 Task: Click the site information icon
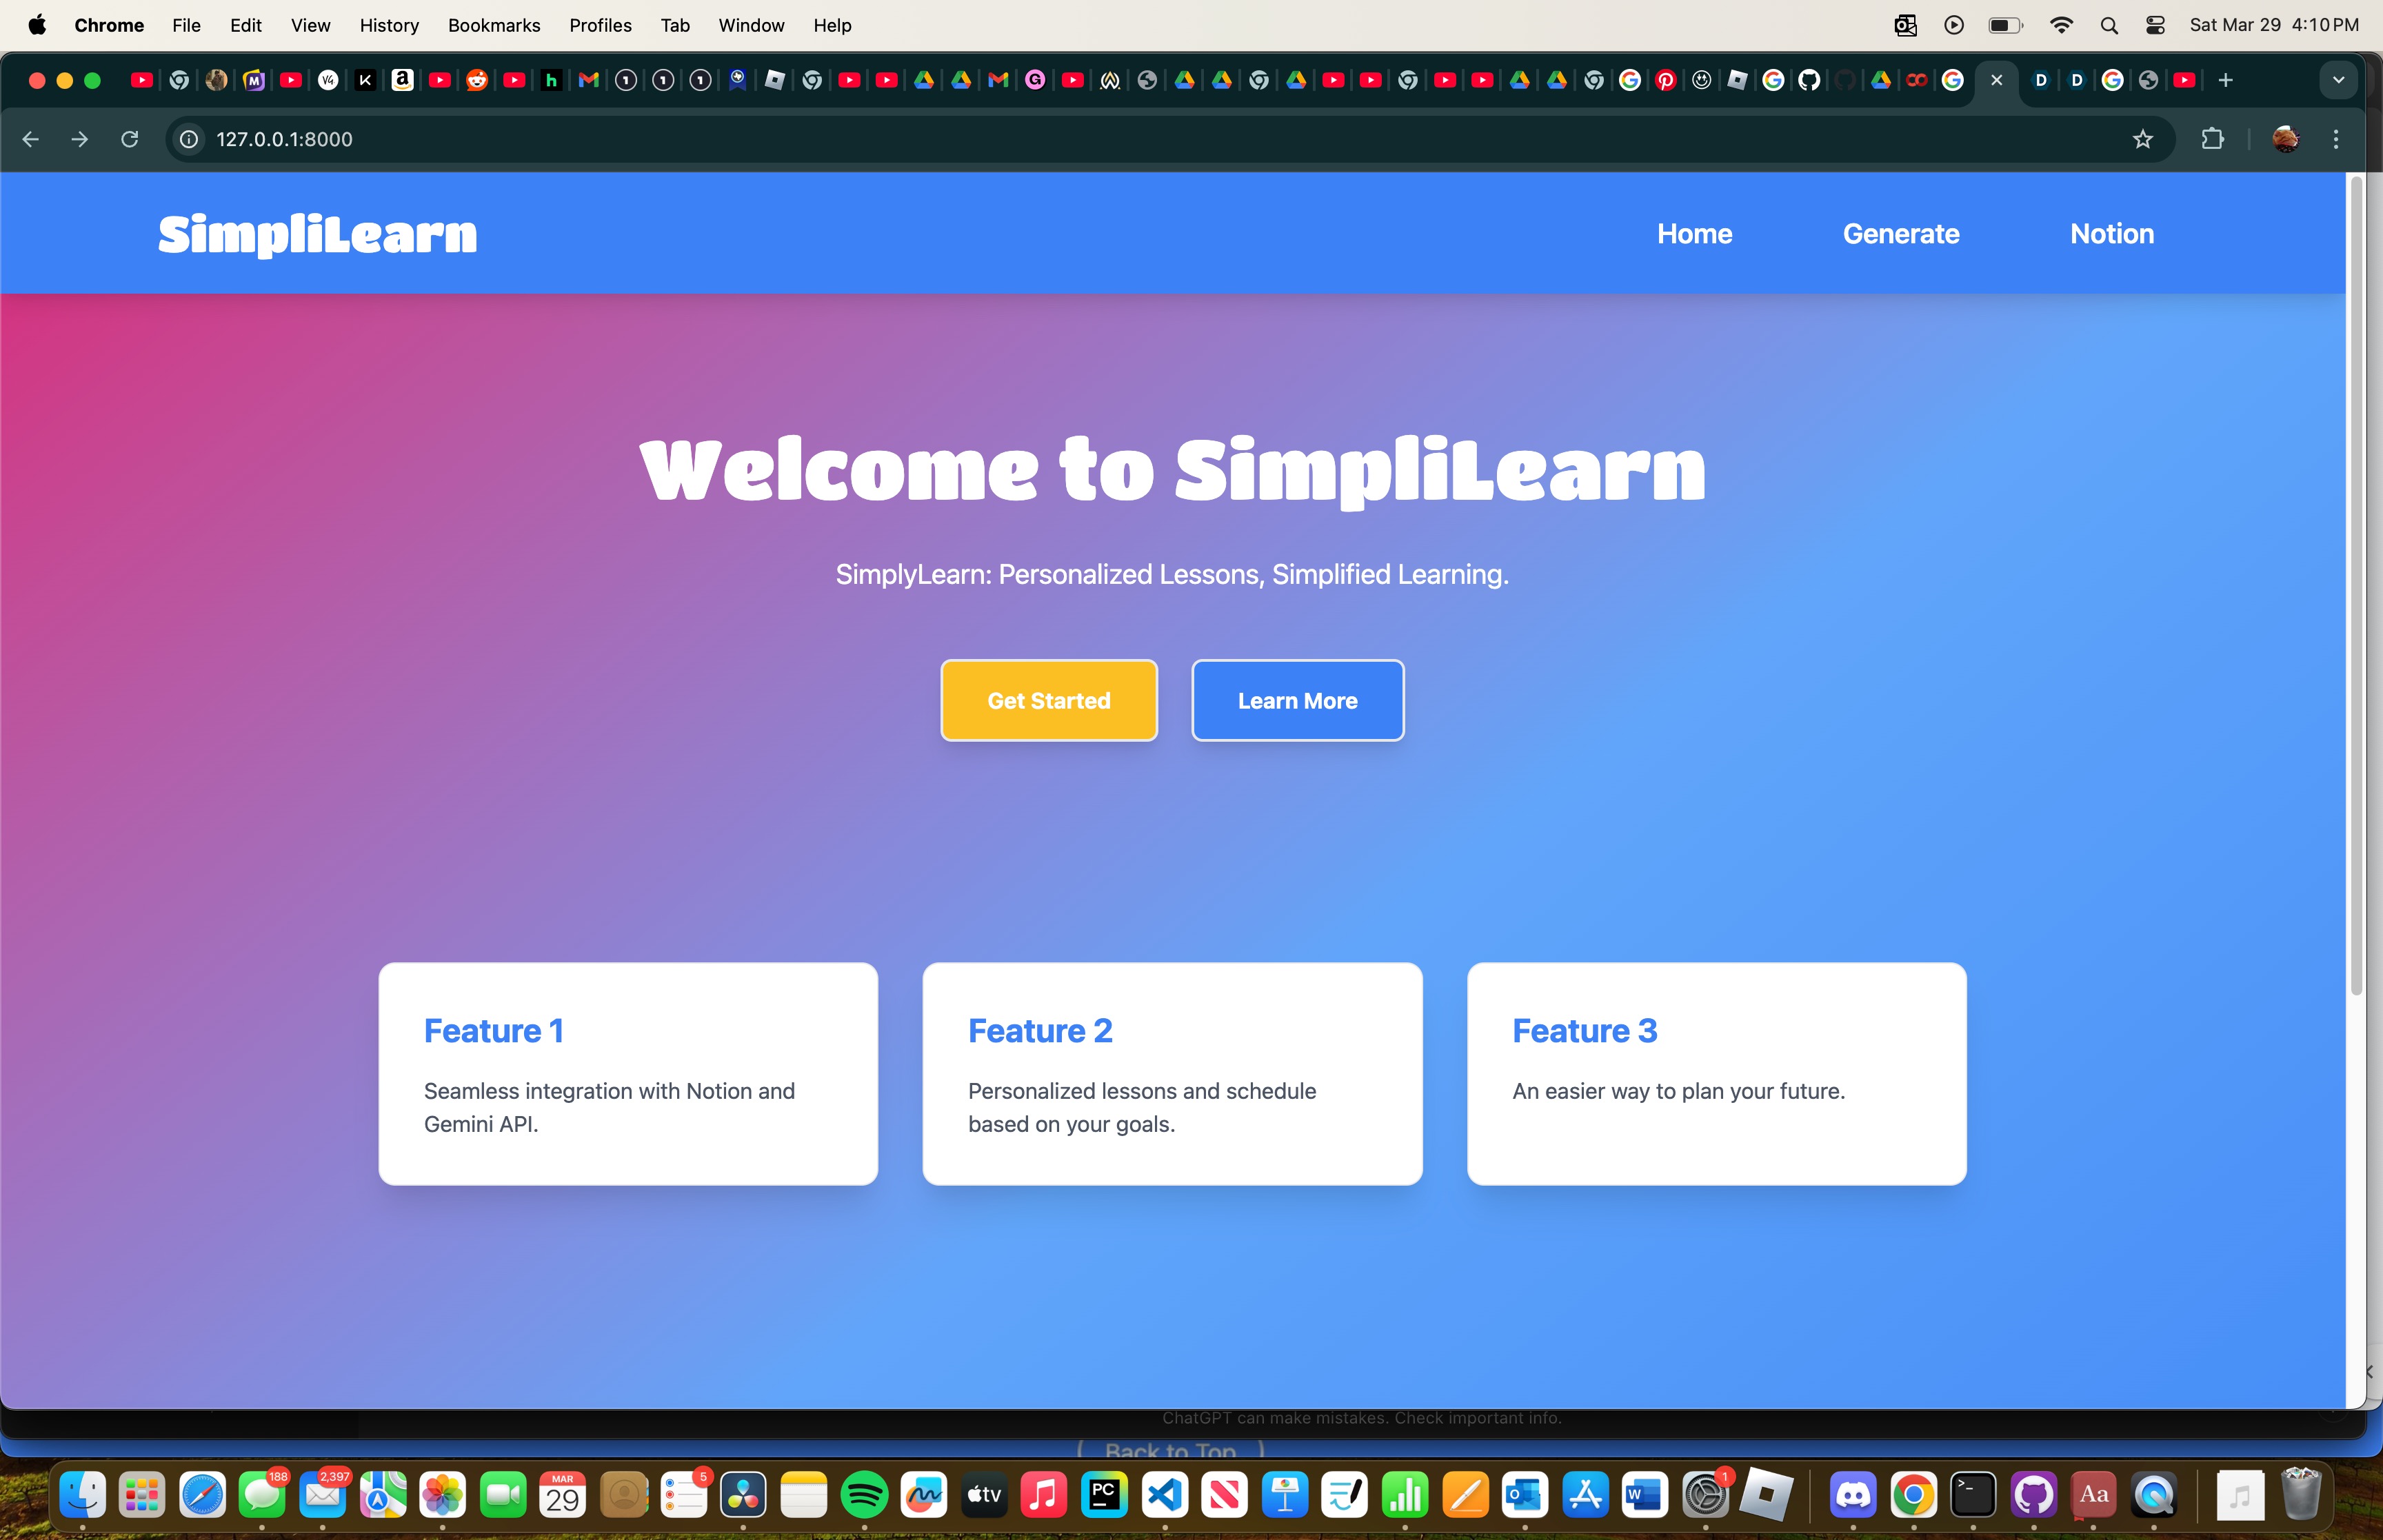189,139
